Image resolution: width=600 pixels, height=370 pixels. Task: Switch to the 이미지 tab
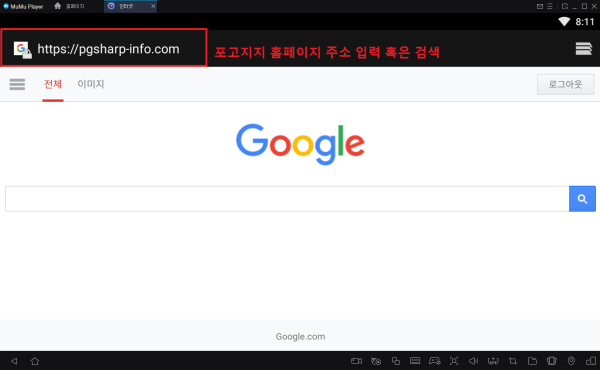tap(91, 84)
